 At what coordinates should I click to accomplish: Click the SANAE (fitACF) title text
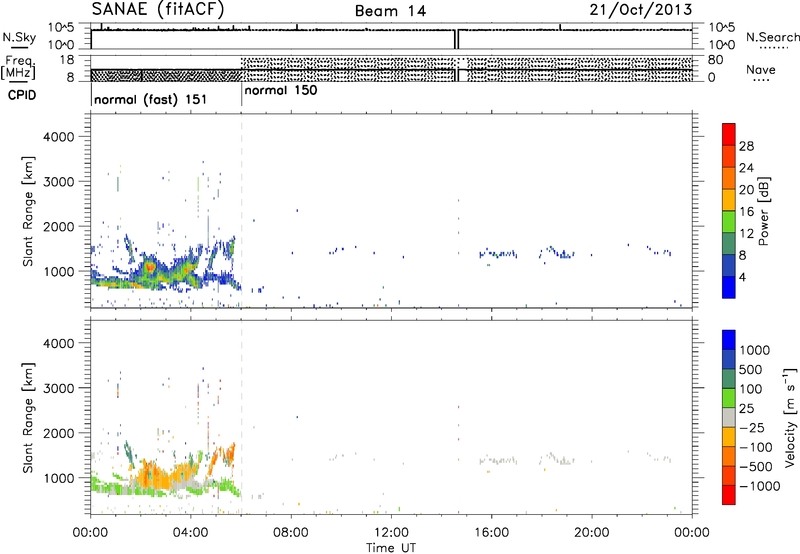[x=158, y=9]
